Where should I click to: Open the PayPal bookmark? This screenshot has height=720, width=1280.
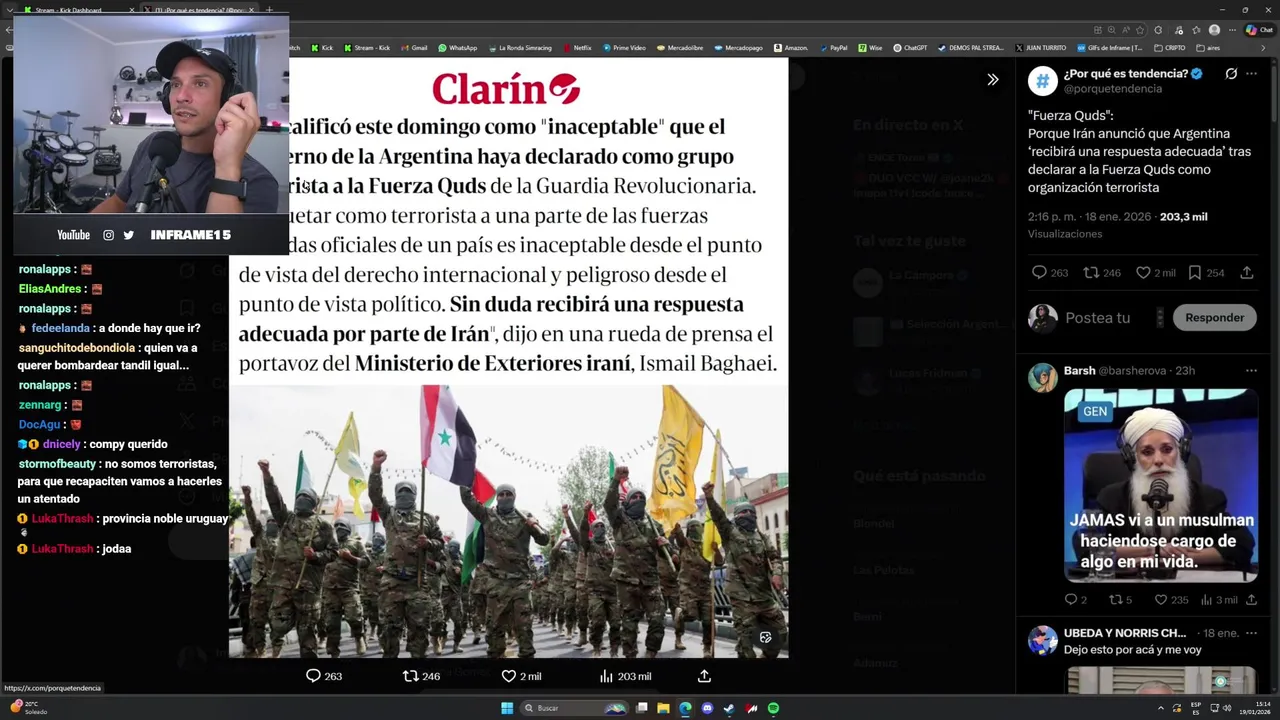(833, 47)
